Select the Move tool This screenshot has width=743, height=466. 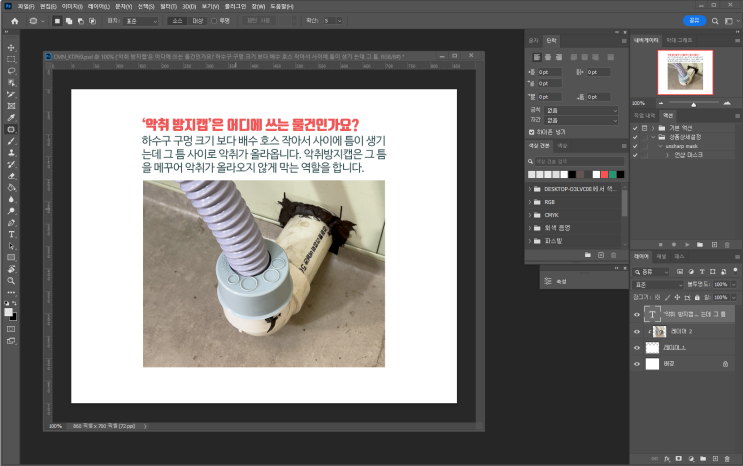point(11,47)
